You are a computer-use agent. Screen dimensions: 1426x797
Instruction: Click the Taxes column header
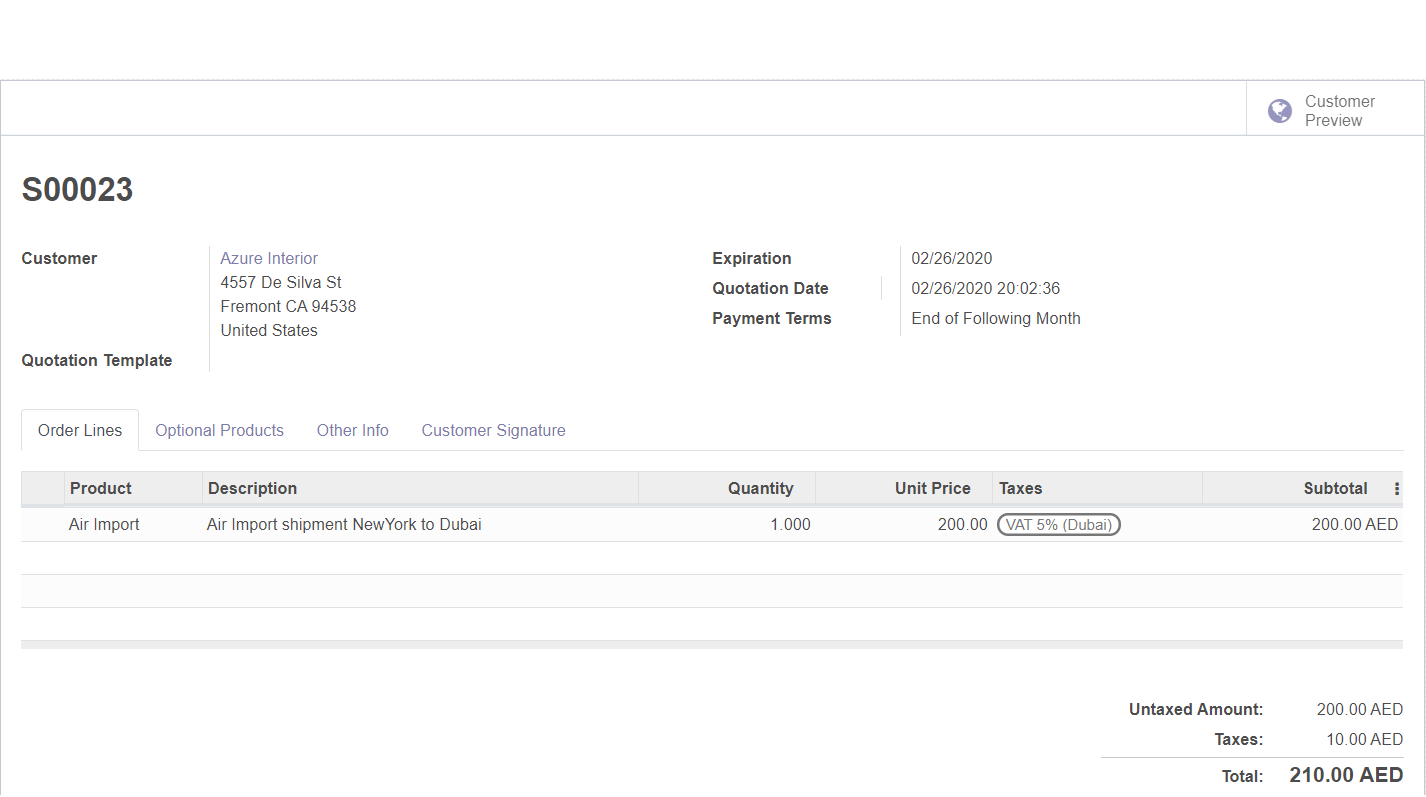point(1020,489)
